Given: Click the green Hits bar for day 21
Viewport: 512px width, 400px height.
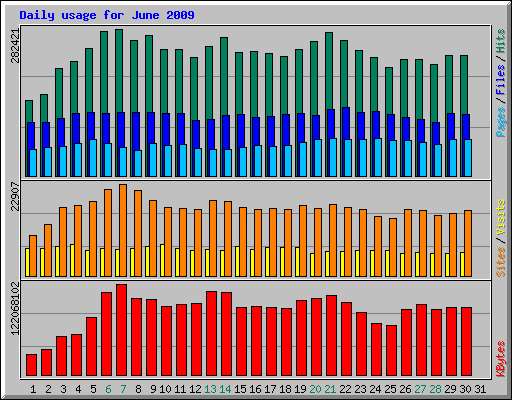Looking at the screenshot, I should (x=329, y=70).
